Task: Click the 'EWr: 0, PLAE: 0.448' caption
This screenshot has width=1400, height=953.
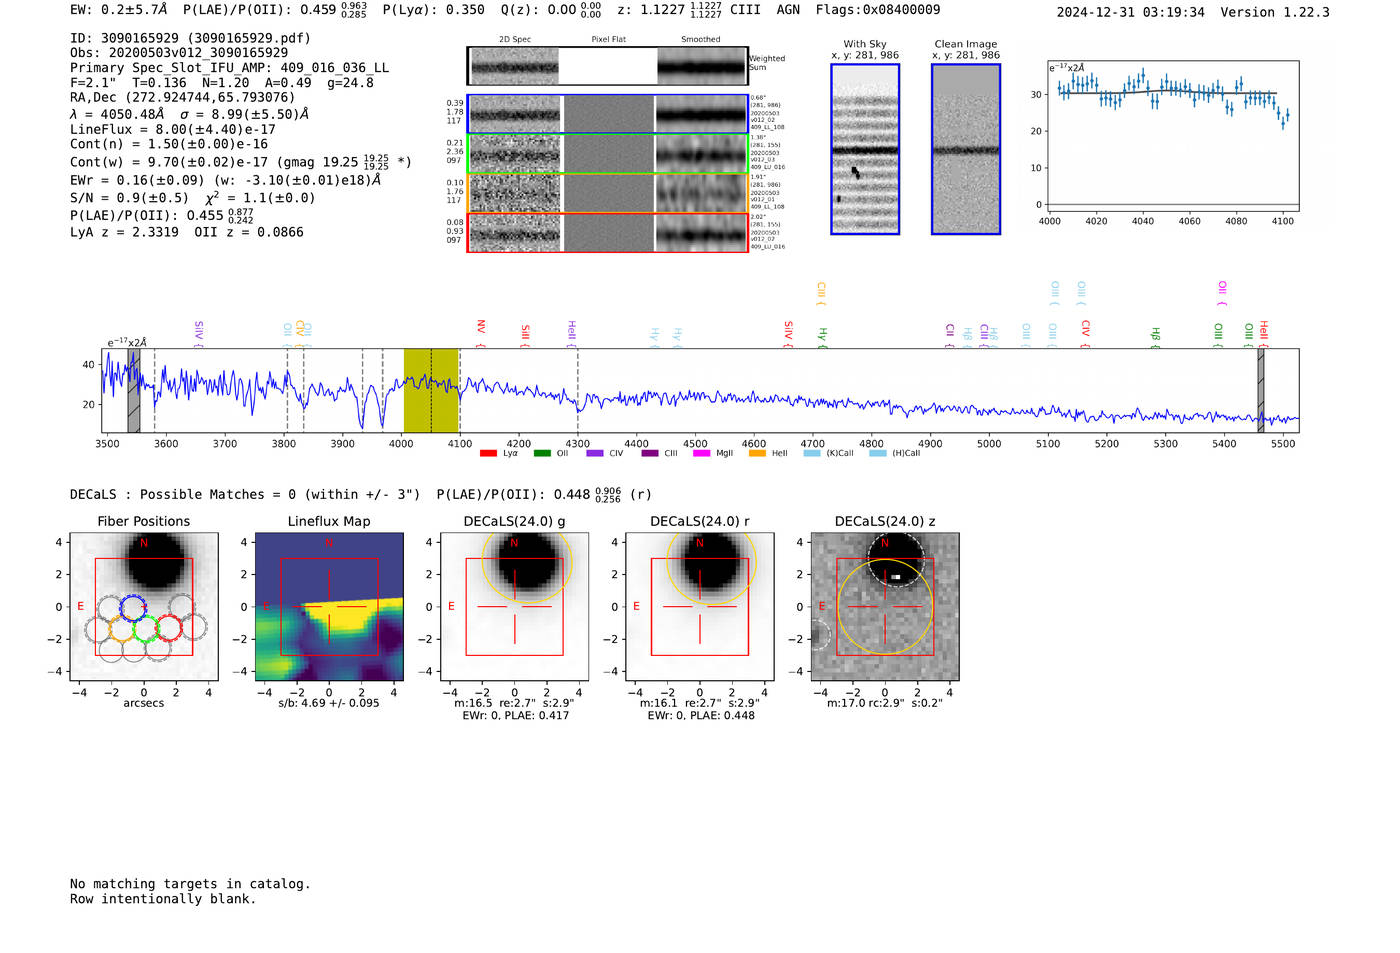Action: pos(701,715)
